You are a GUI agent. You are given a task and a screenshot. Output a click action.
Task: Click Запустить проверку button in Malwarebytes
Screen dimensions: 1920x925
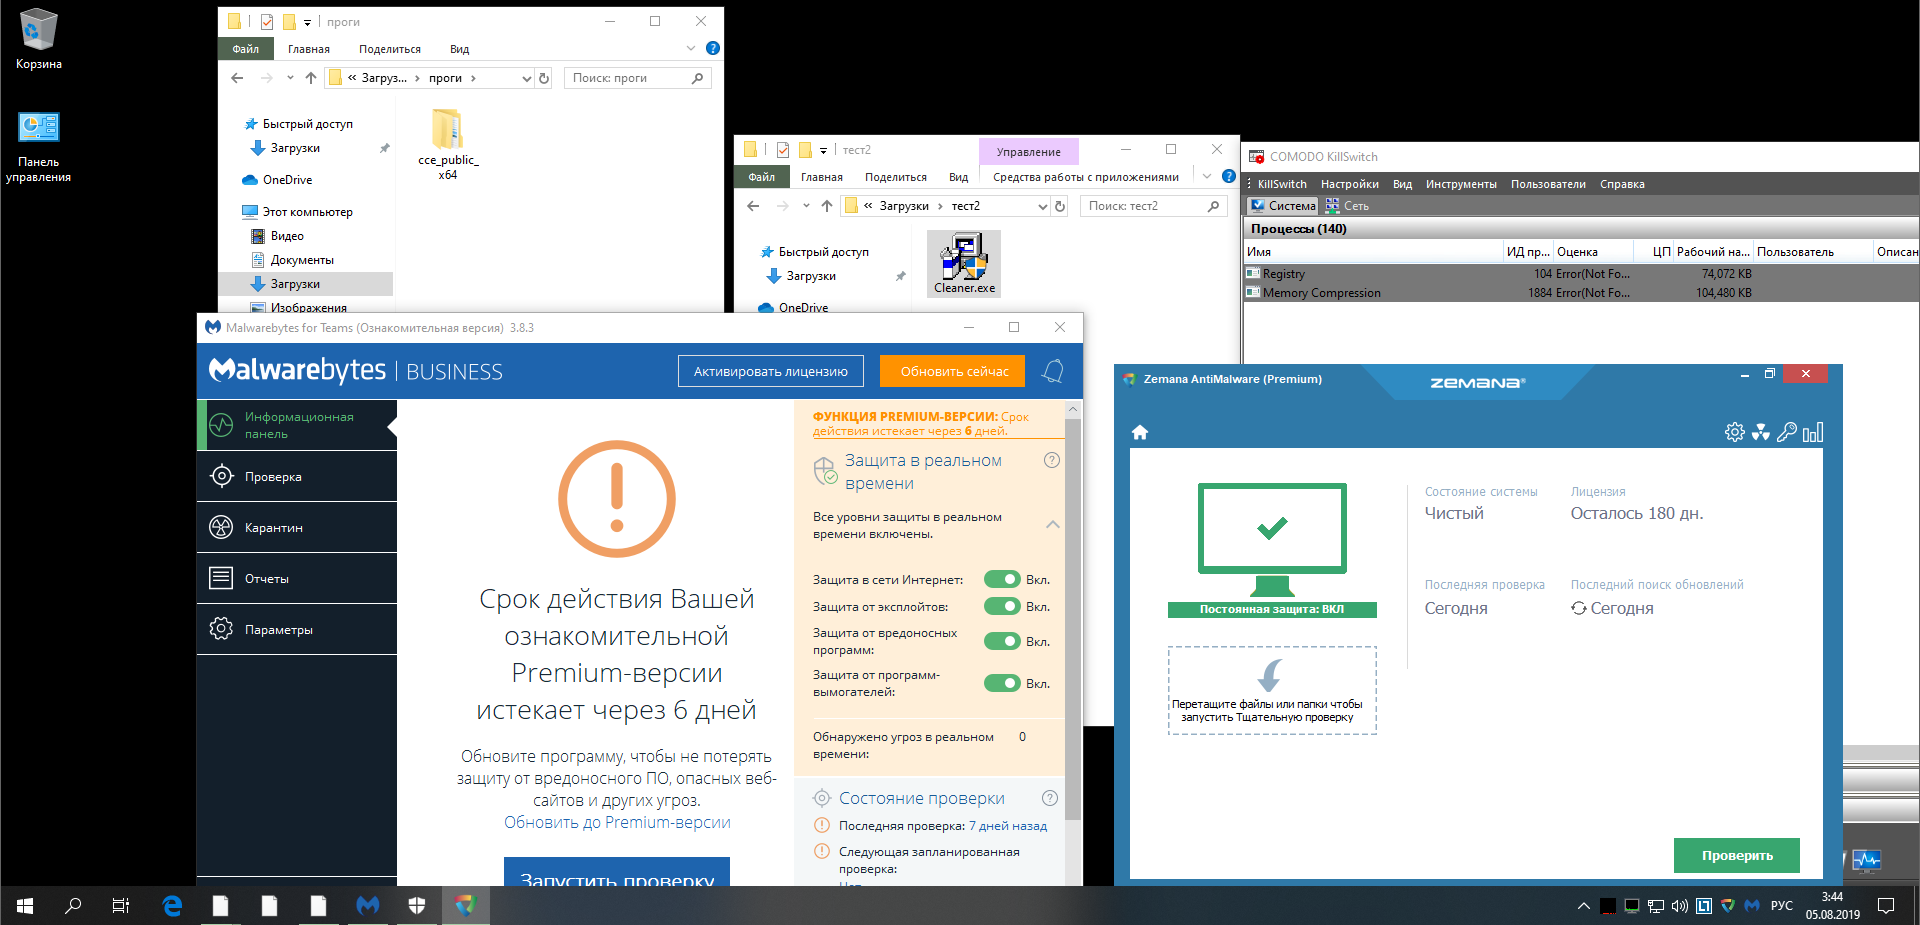tap(617, 871)
